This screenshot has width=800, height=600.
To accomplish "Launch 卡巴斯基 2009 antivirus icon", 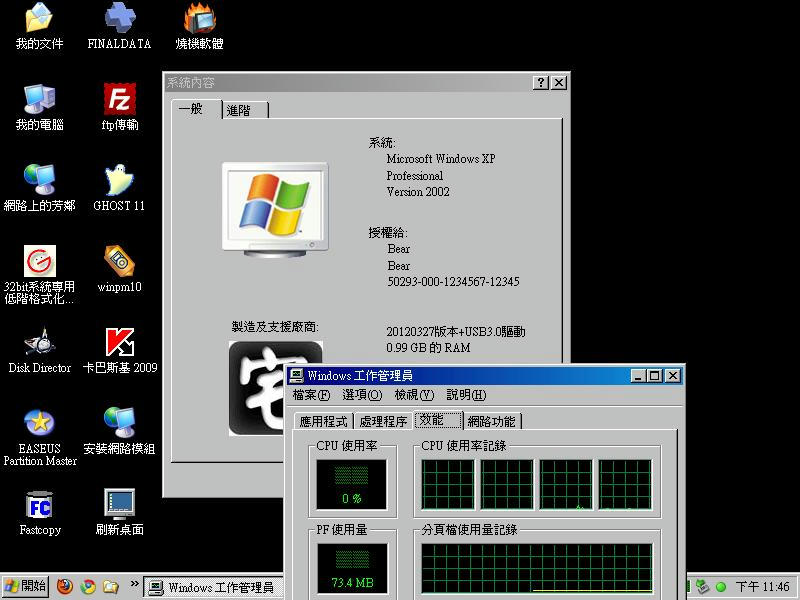I will click(x=119, y=343).
